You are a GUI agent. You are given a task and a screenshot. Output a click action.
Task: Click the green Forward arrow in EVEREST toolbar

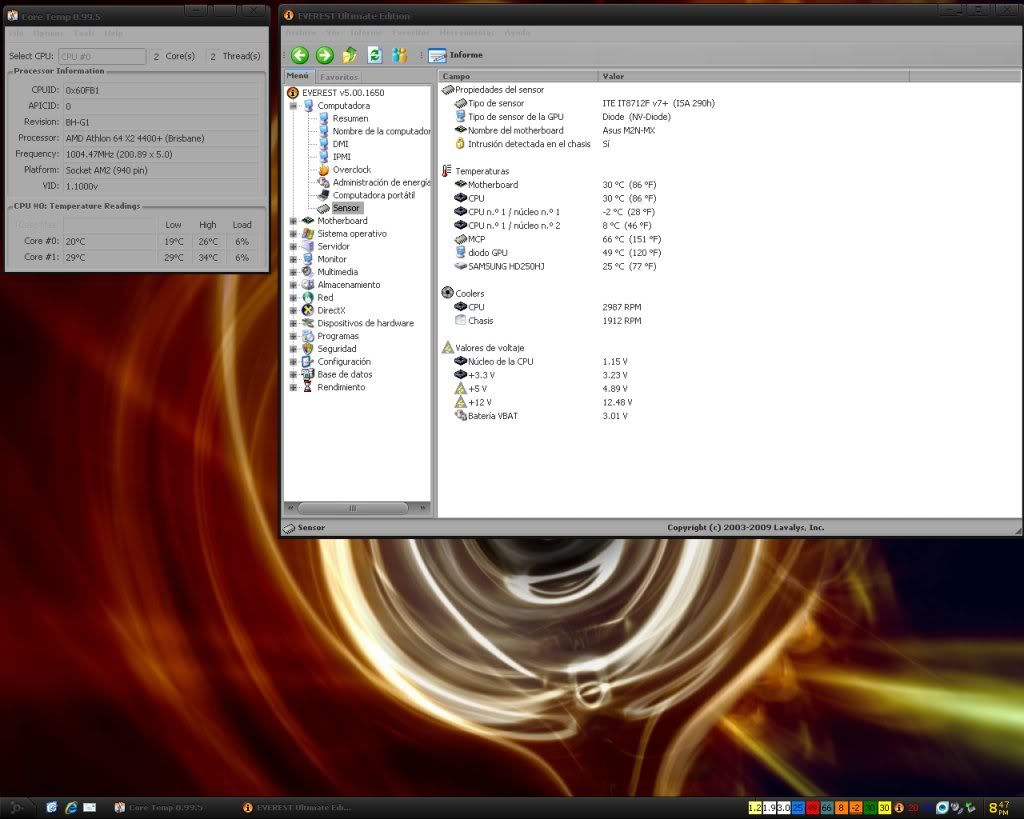pos(324,55)
